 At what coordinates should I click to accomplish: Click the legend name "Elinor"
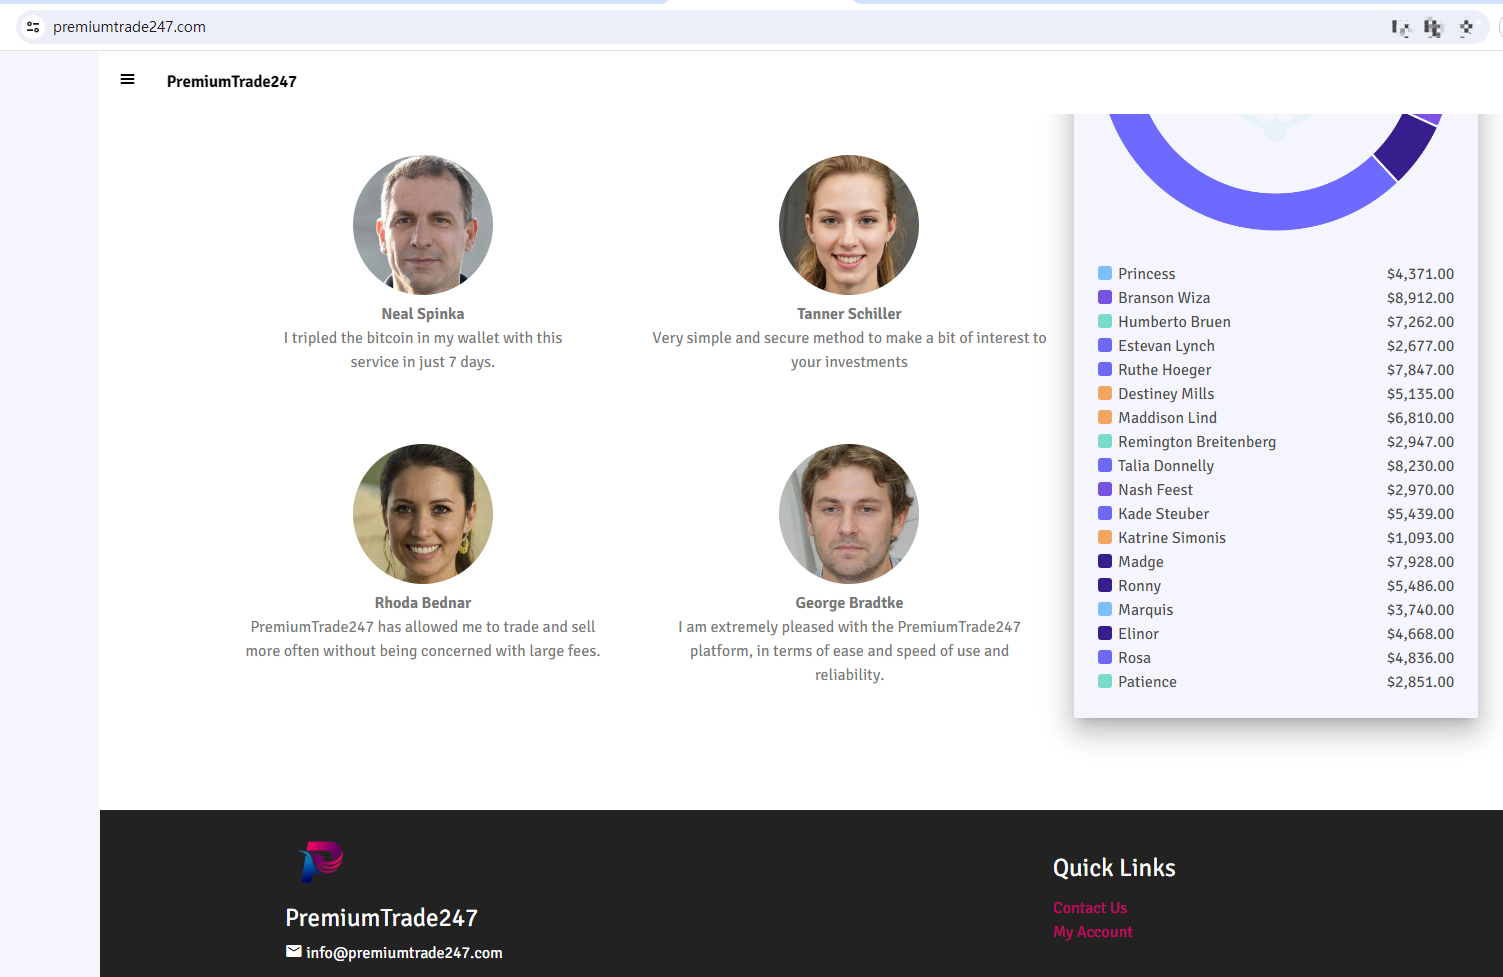point(1138,634)
